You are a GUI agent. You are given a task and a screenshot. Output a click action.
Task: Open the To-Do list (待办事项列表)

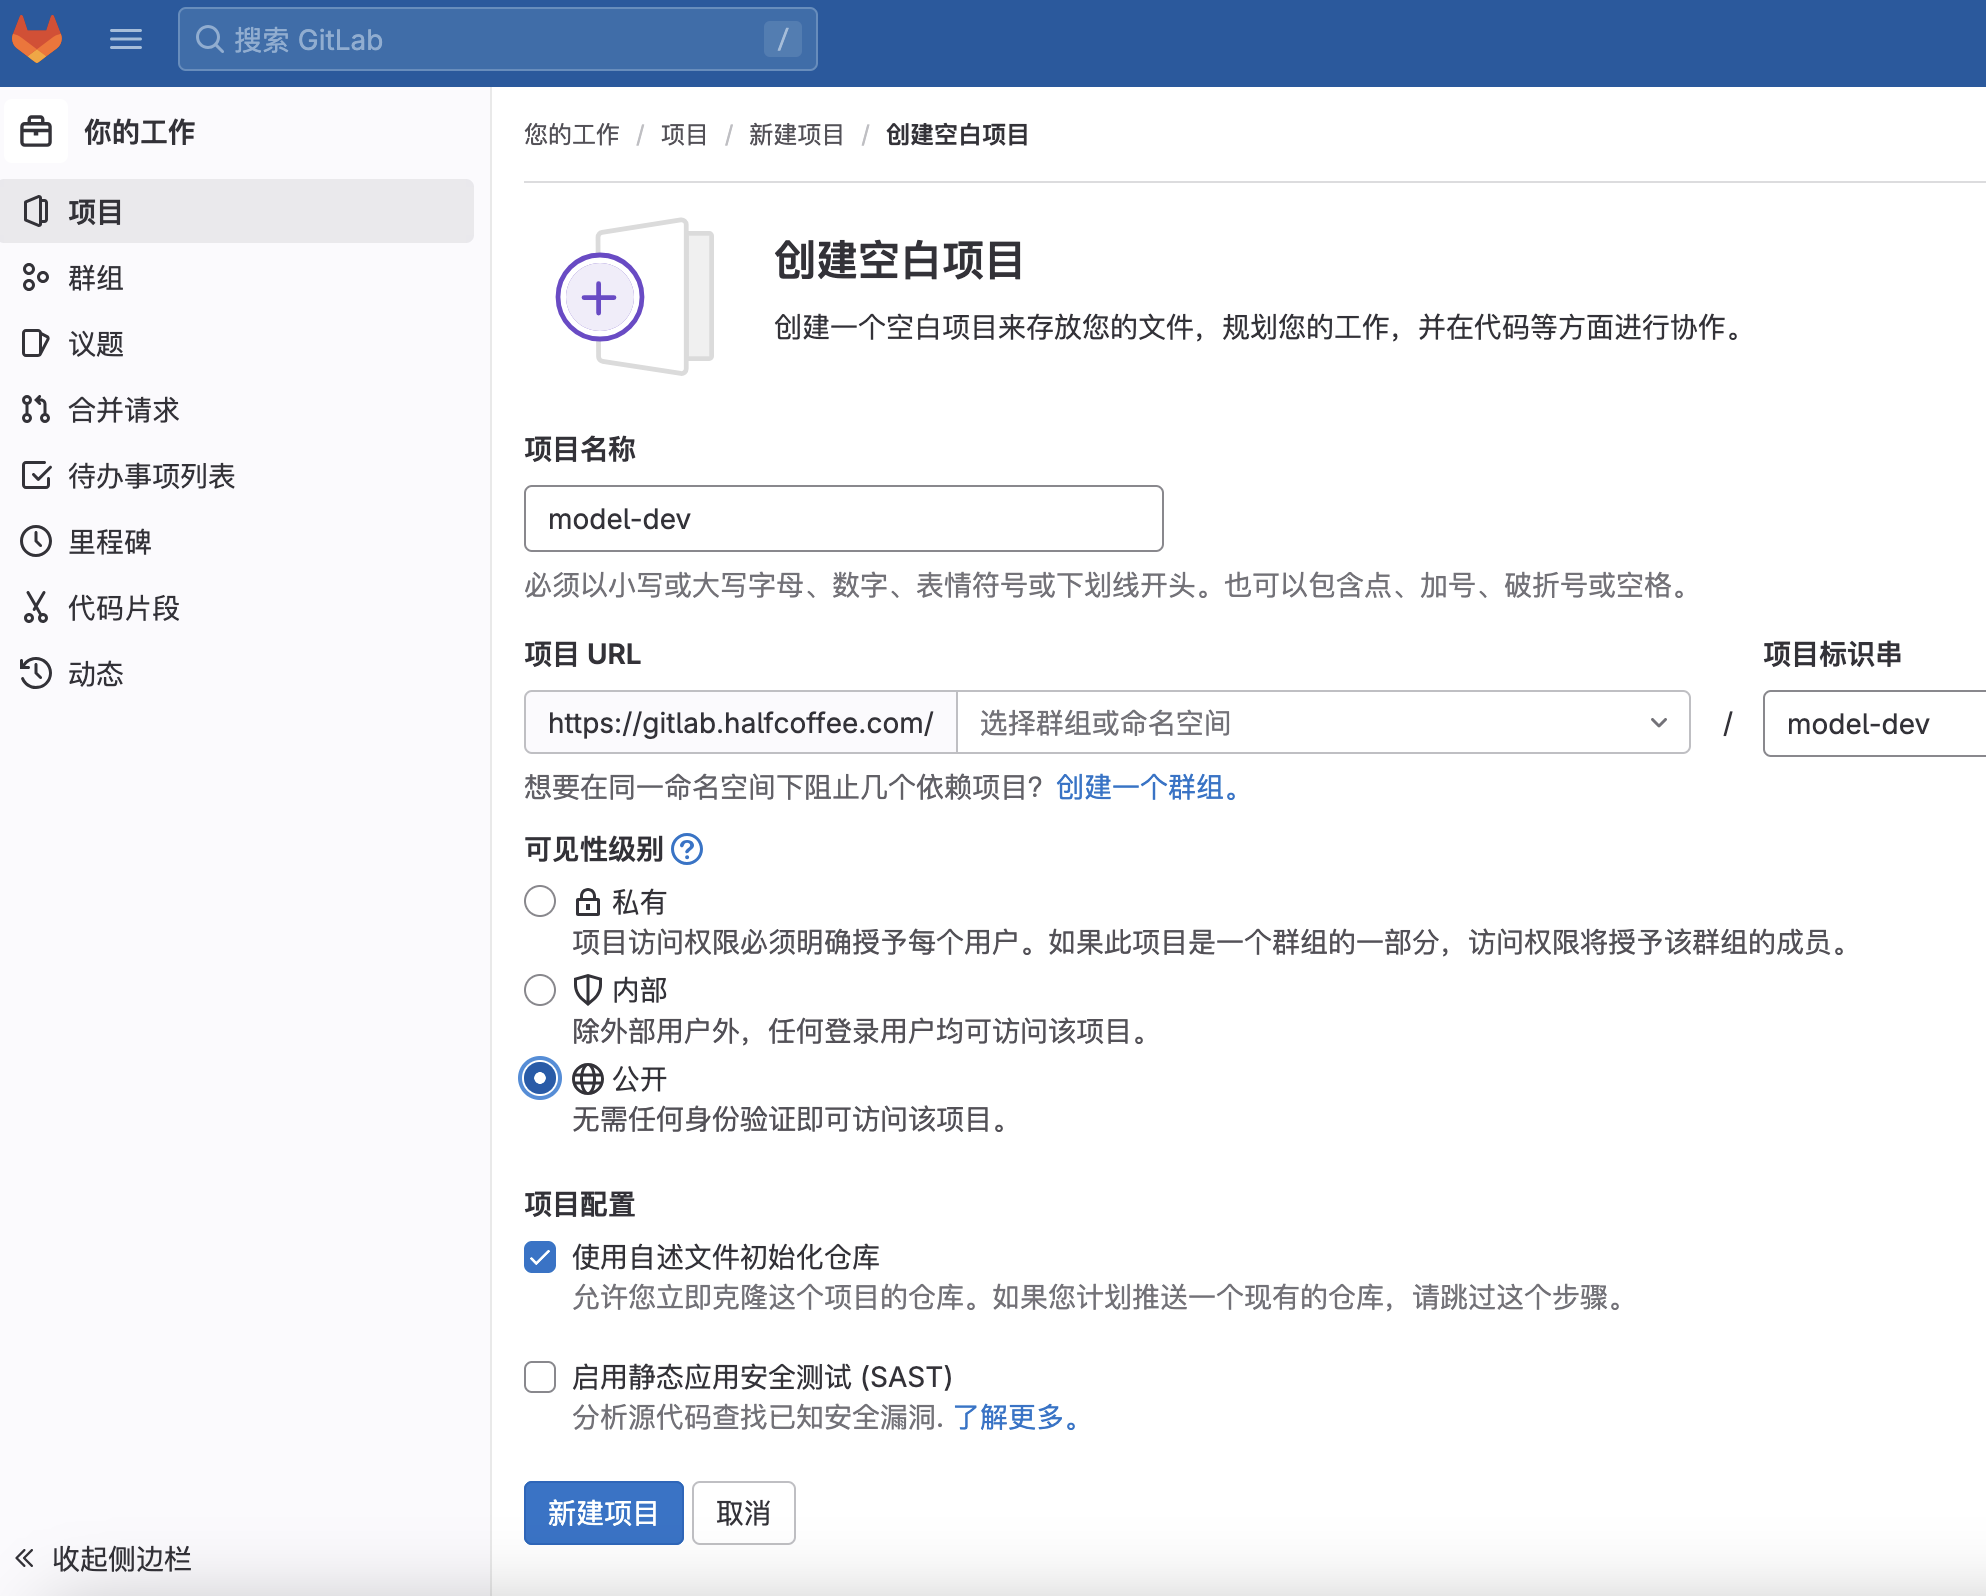[151, 476]
